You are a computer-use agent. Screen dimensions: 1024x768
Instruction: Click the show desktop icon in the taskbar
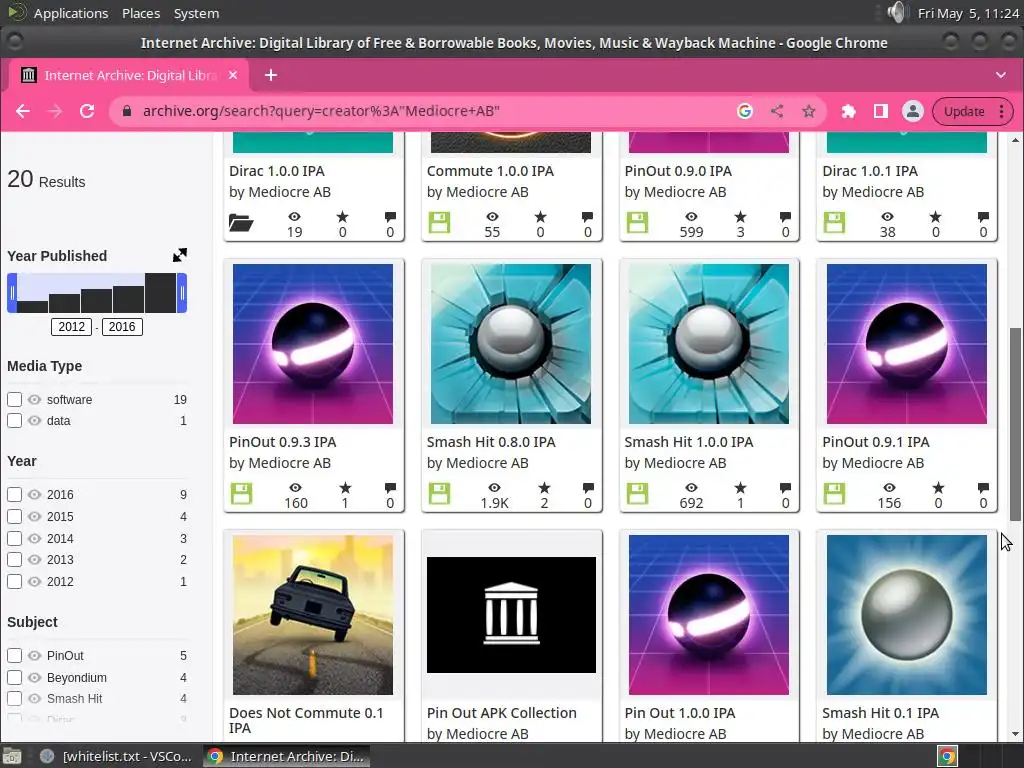coord(12,756)
